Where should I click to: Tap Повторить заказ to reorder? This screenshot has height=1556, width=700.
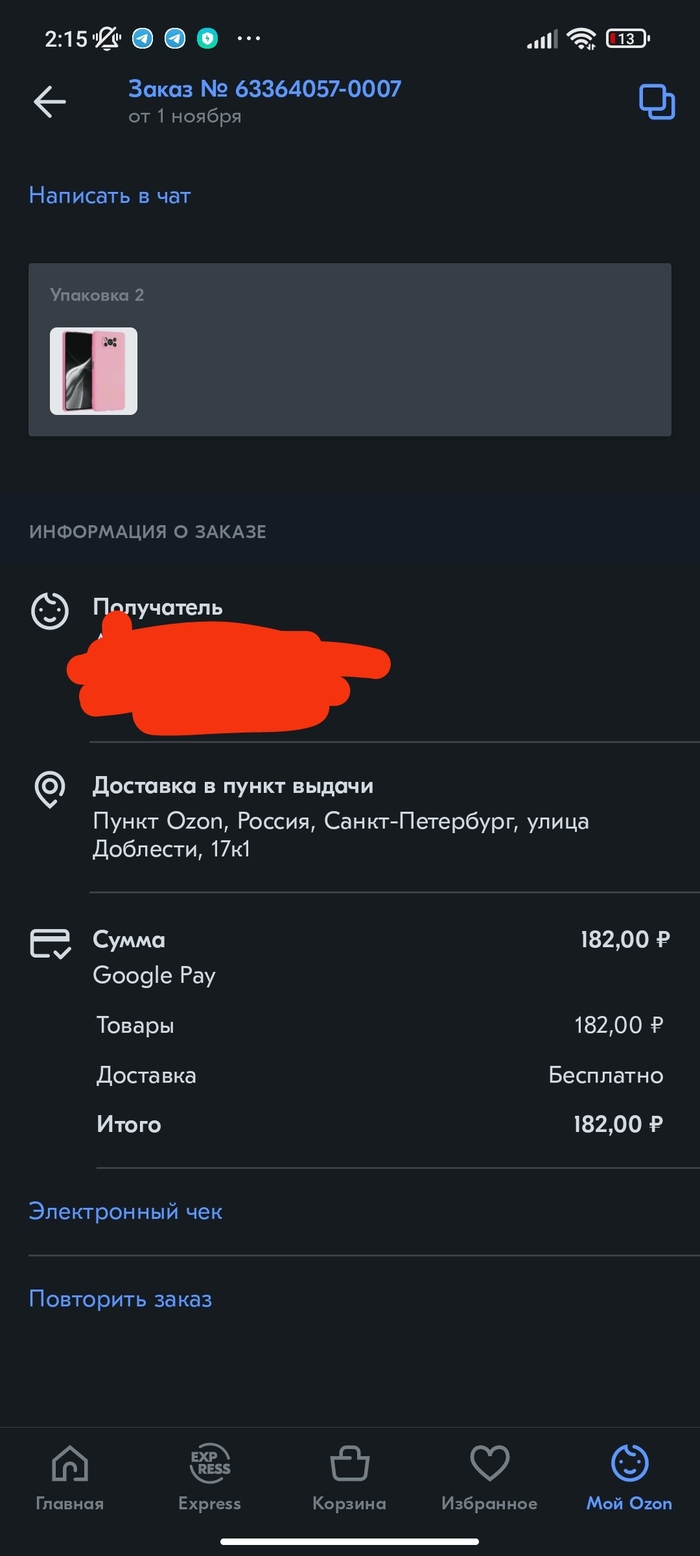pyautogui.click(x=120, y=1299)
